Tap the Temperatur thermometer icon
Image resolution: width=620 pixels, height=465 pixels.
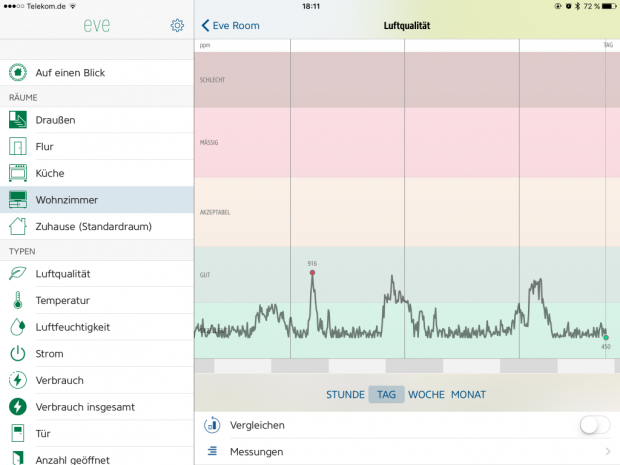(x=18, y=300)
